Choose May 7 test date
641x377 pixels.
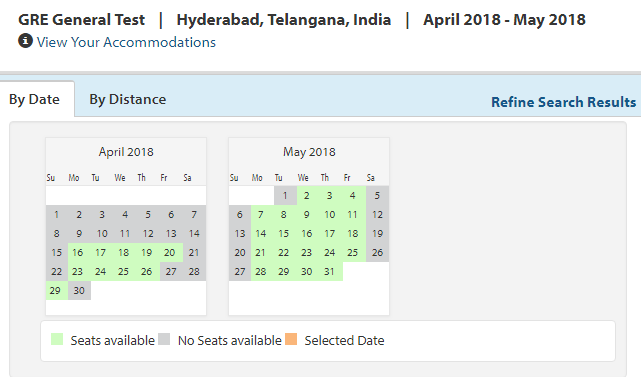tap(262, 215)
